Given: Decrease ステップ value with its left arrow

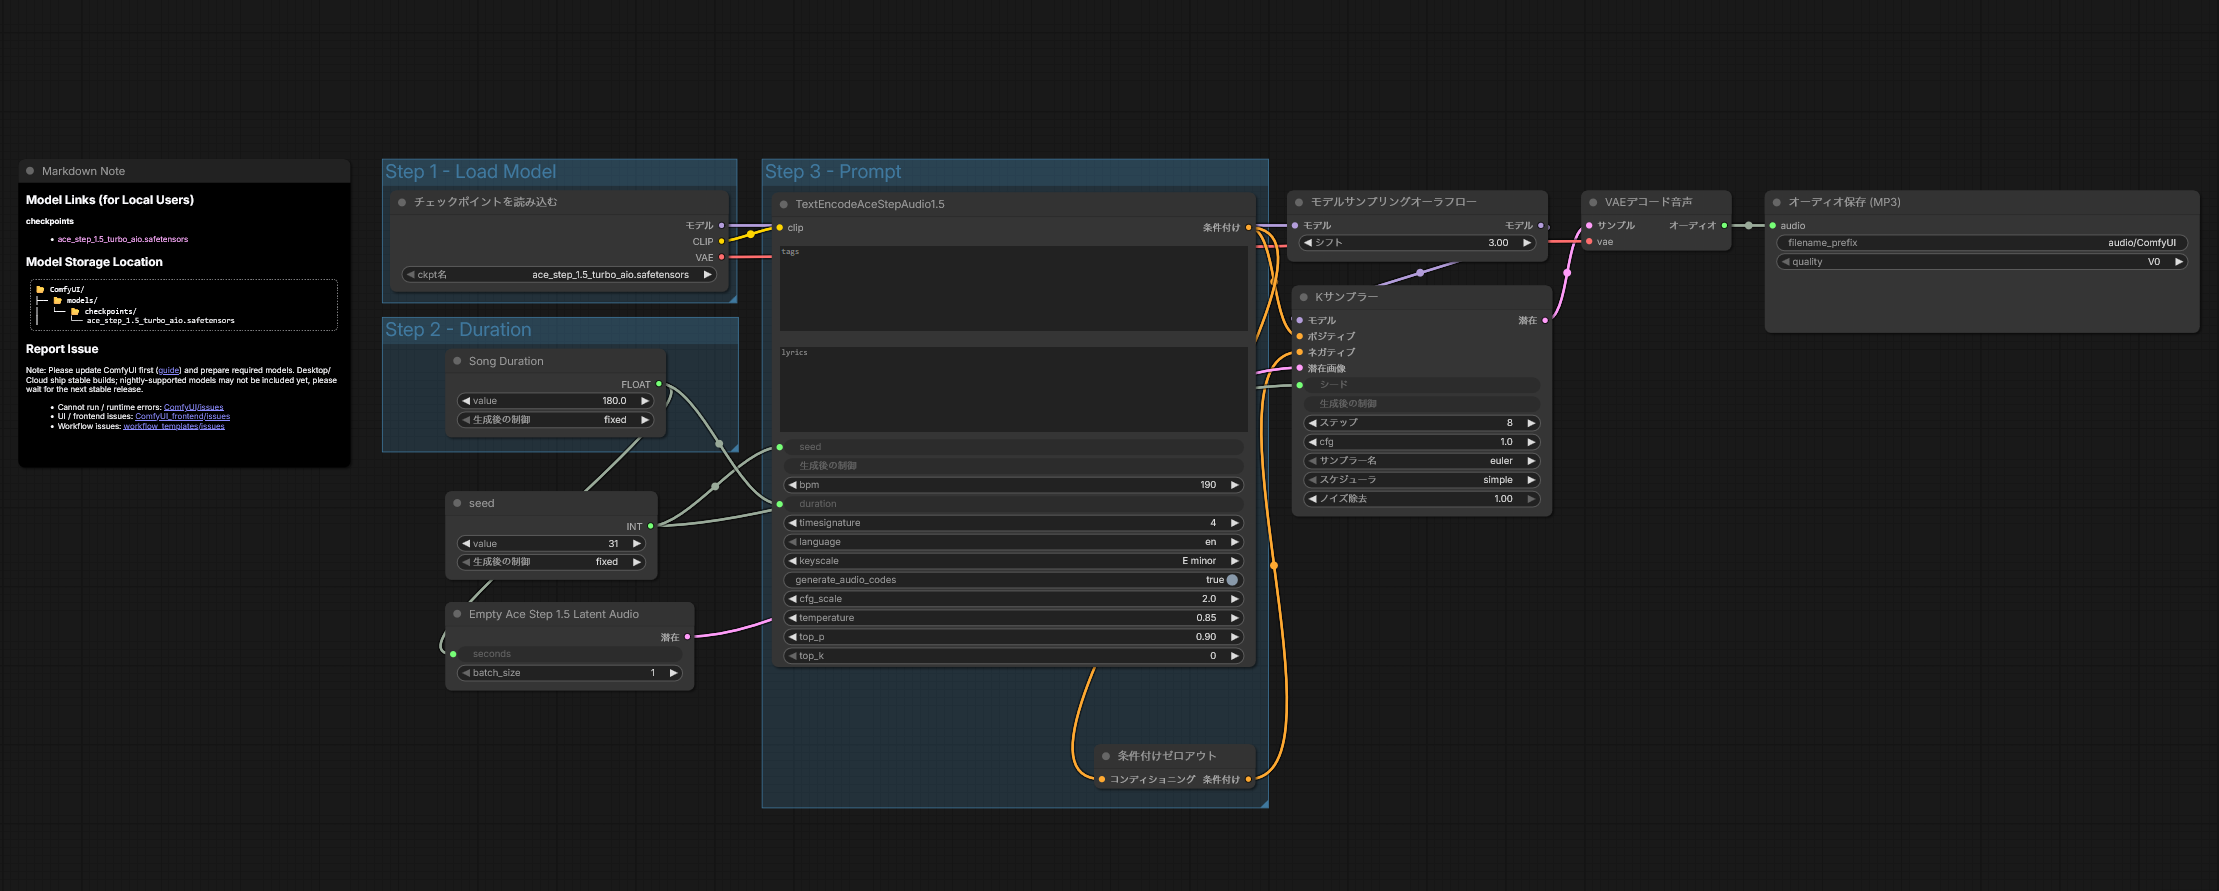Looking at the screenshot, I should click(x=1312, y=423).
